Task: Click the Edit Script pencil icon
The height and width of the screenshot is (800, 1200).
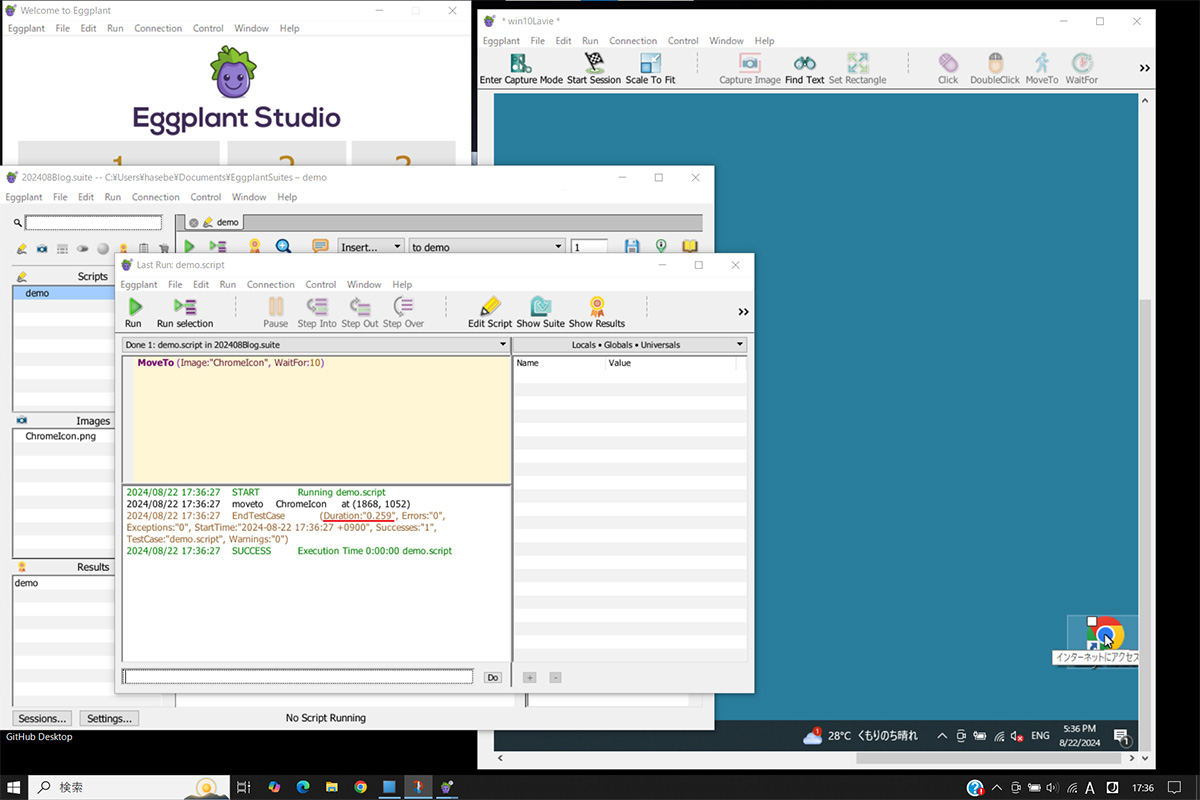Action: click(490, 307)
